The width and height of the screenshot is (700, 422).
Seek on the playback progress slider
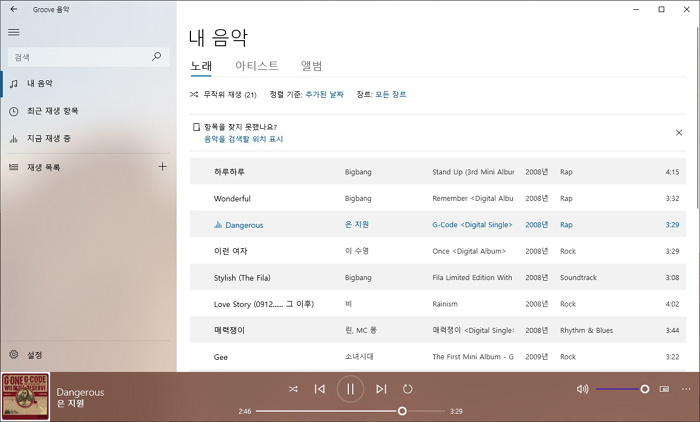[350, 411]
